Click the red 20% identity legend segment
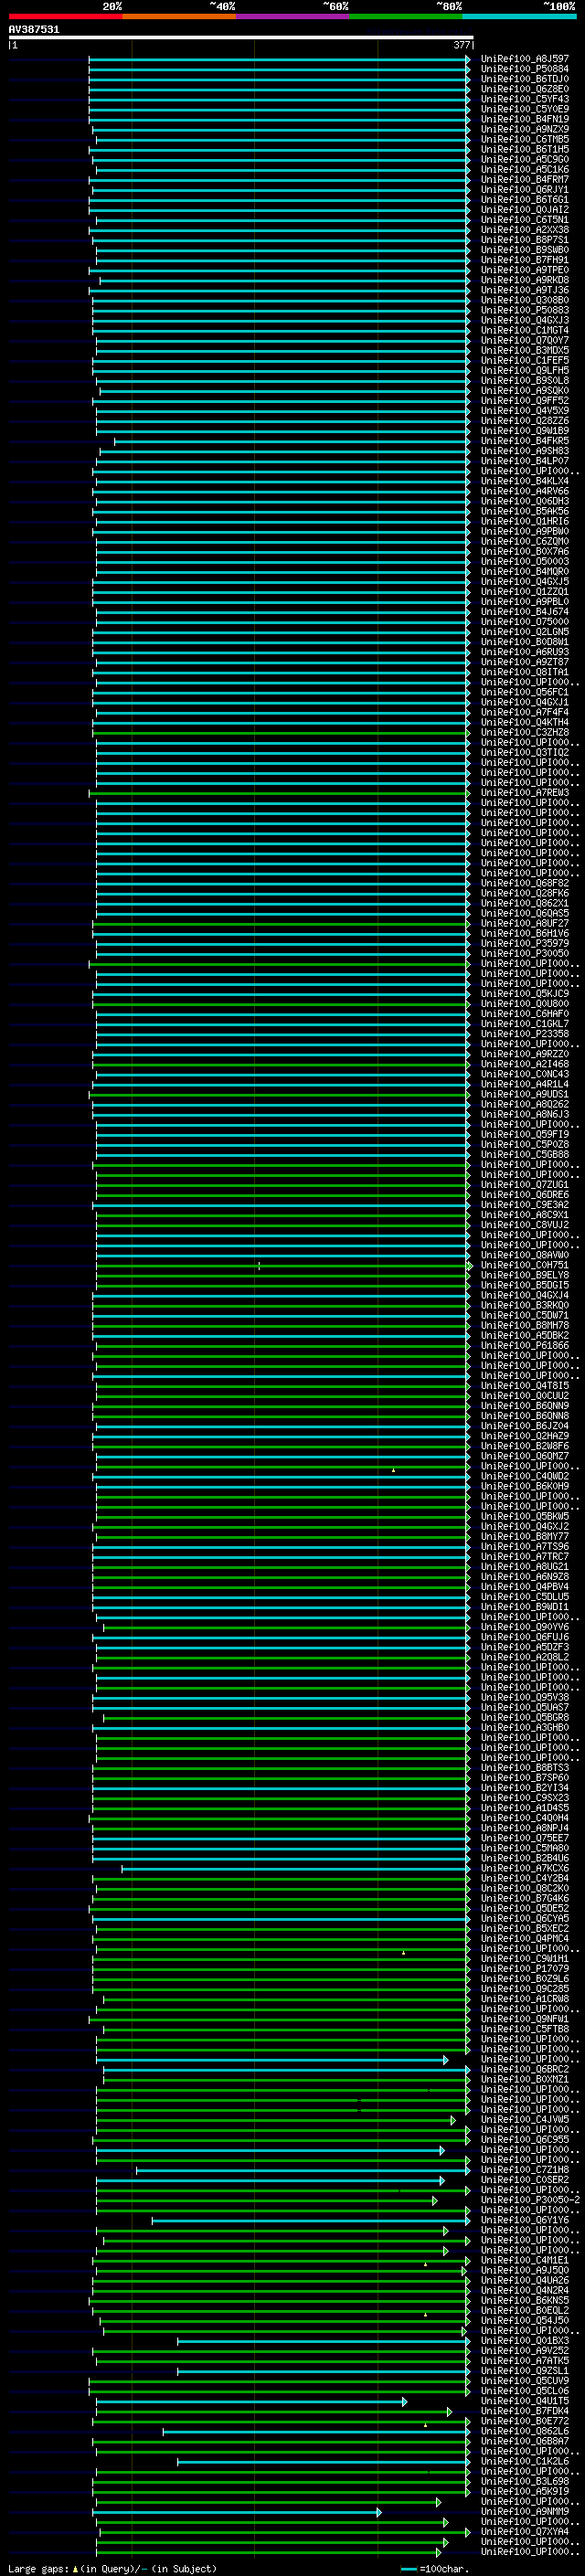 coord(65,16)
